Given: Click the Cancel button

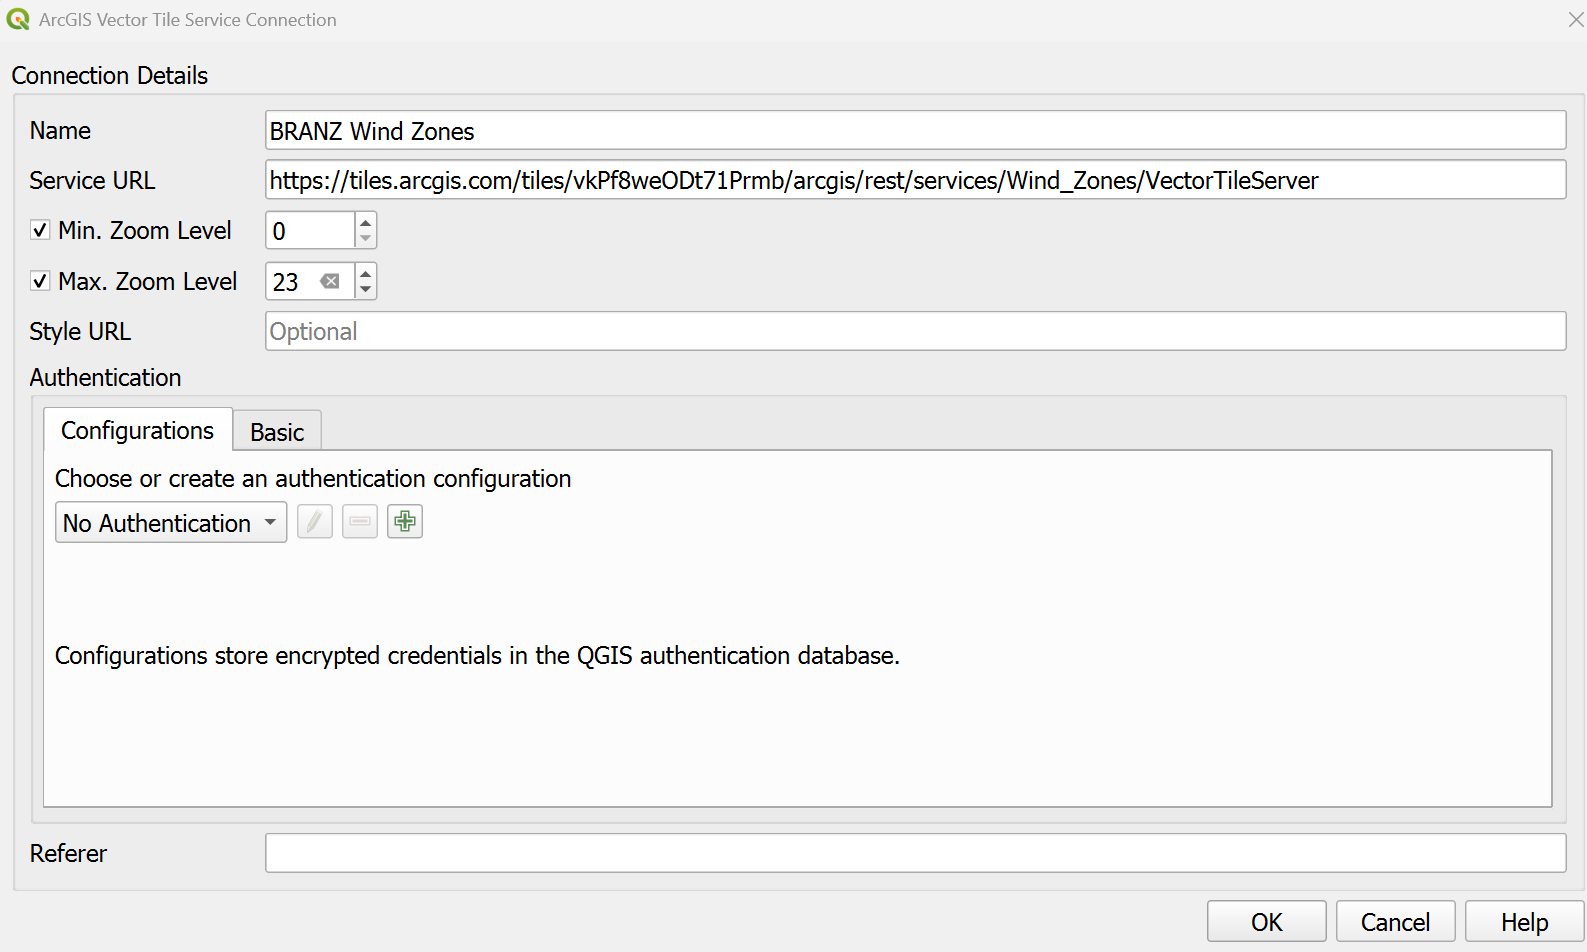Looking at the screenshot, I should tap(1395, 922).
